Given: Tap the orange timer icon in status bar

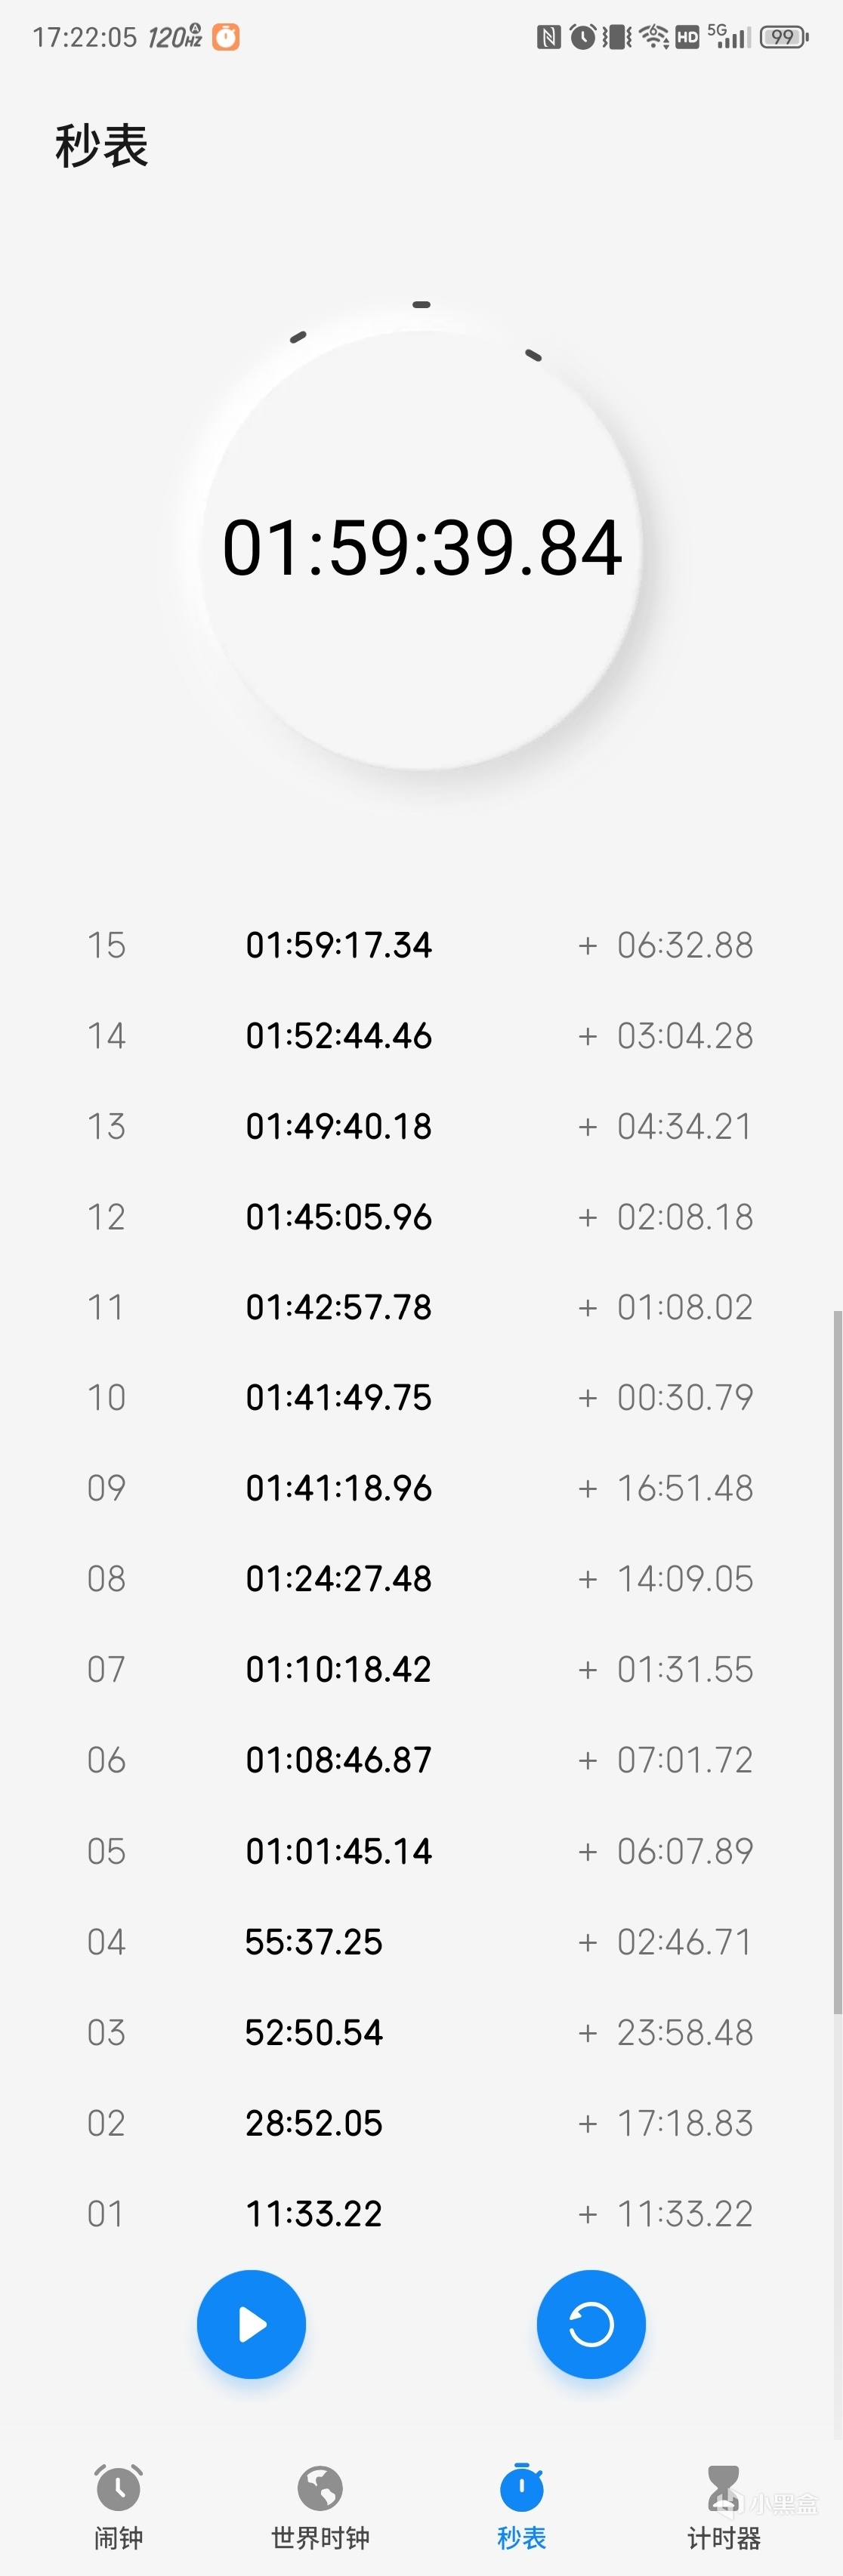Looking at the screenshot, I should pos(226,37).
